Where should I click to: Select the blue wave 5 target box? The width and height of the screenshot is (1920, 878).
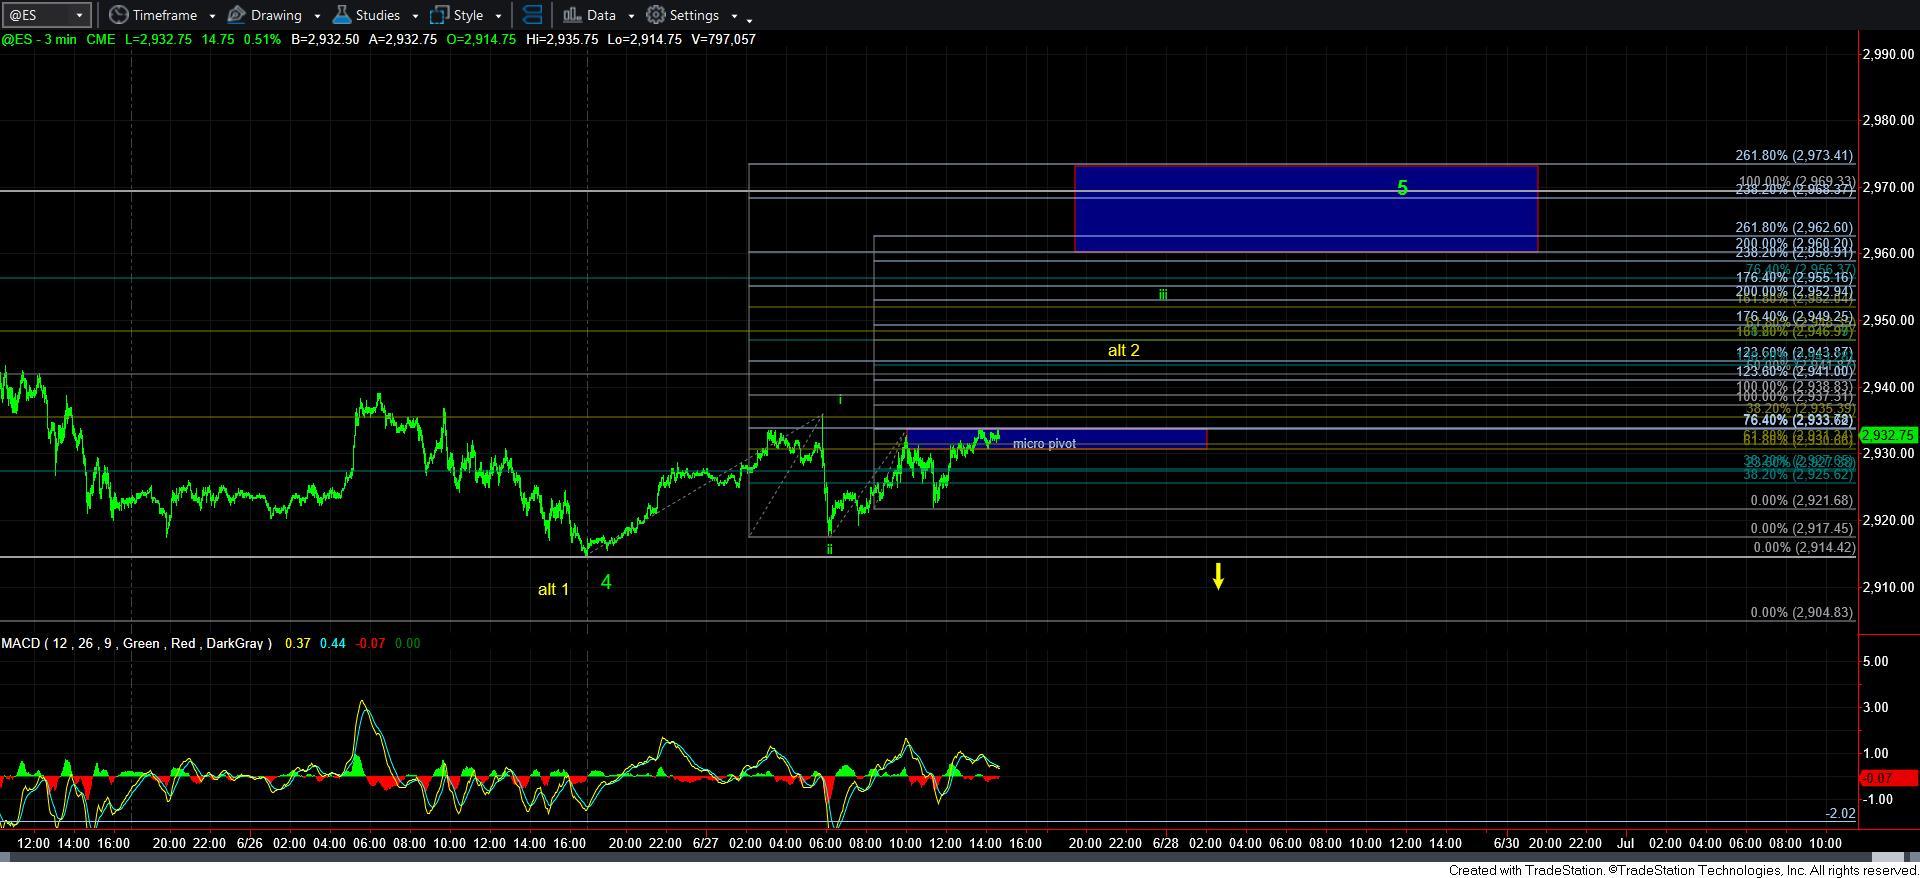tap(1306, 208)
